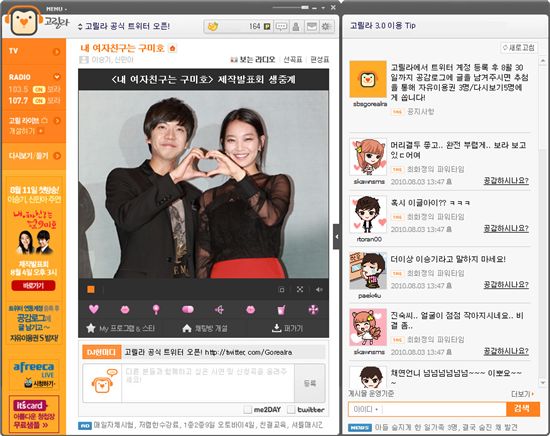
Task: Expand 다시보기/듣기 sidebar arrow
Action: point(57,155)
